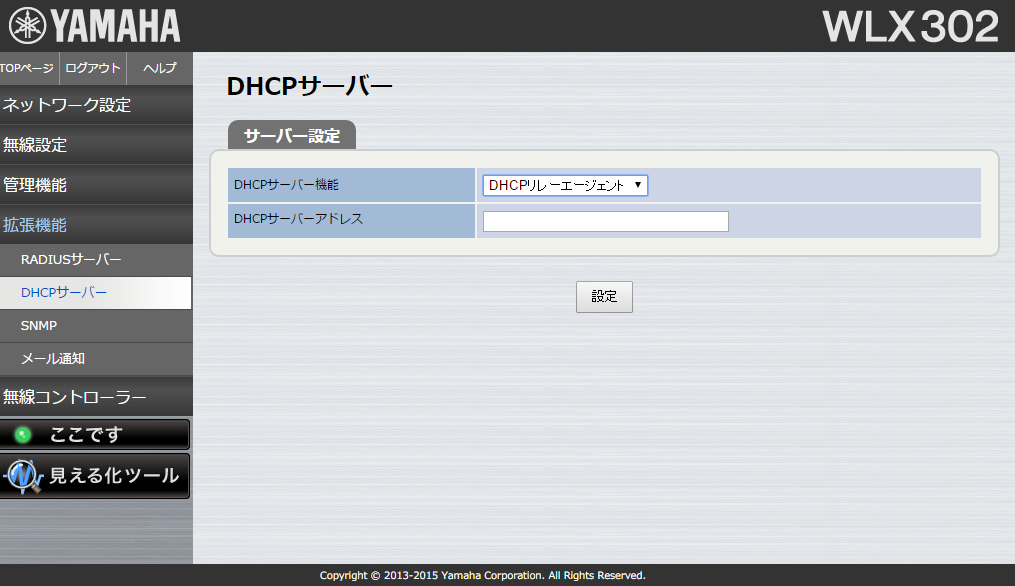Viewport: 1015px width, 586px height.
Task: Open the ネットワーク設定 menu
Action: pos(65,105)
